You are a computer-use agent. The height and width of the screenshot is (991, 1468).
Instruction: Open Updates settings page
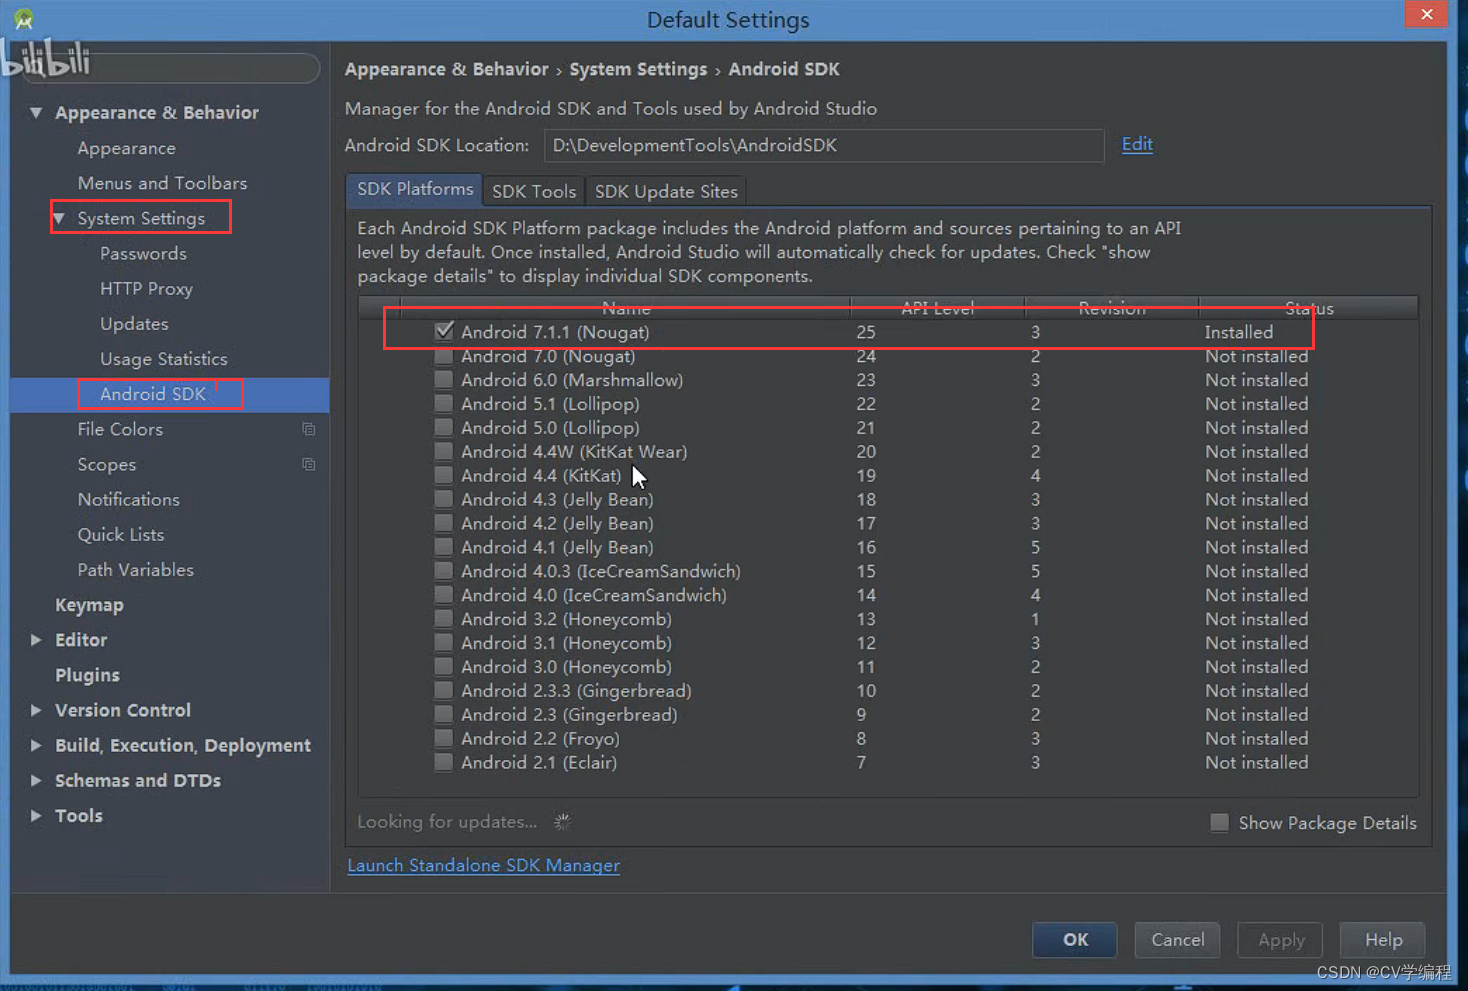point(134,324)
